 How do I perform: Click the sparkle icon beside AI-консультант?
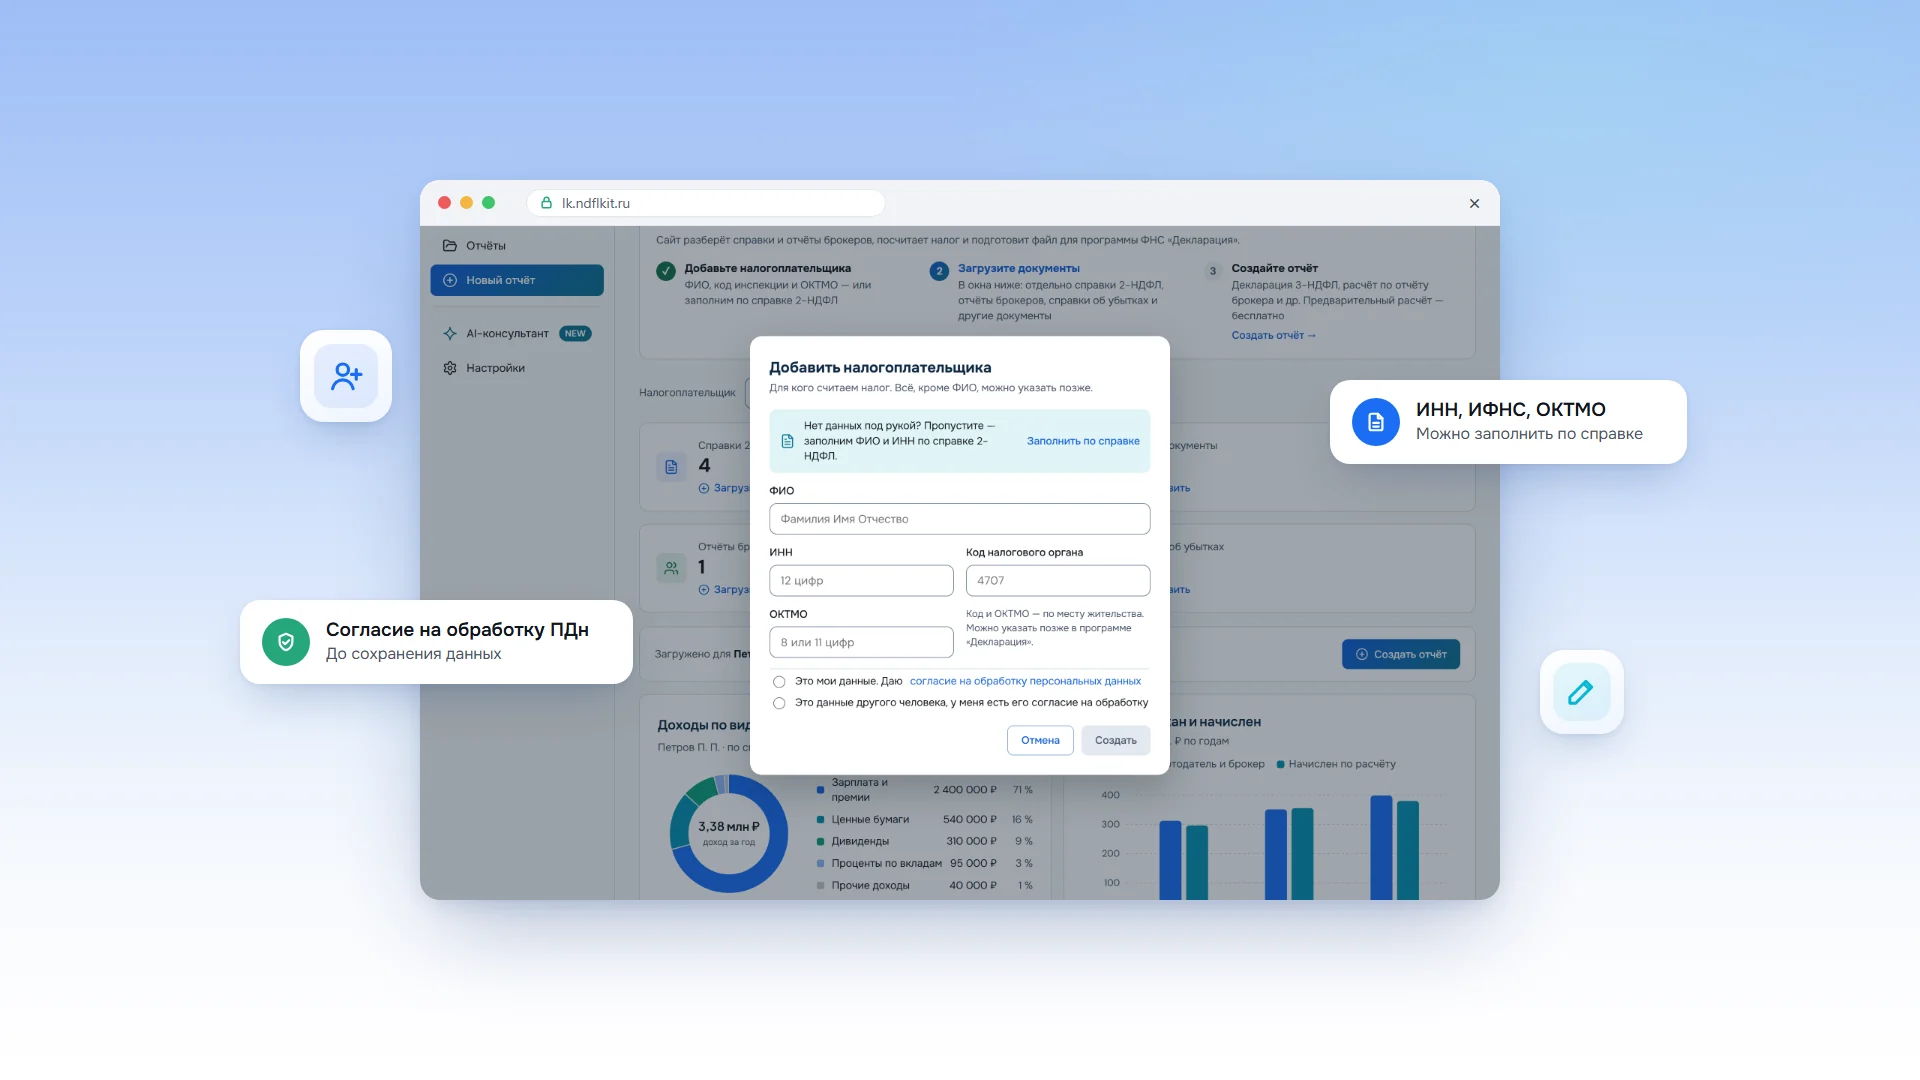pos(450,334)
